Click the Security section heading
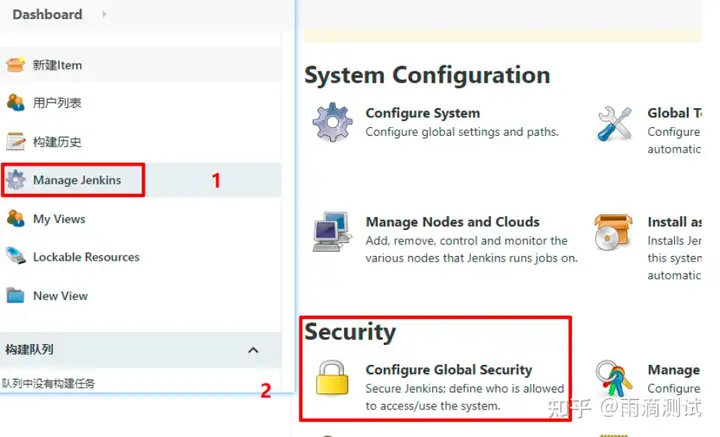Image resolution: width=720 pixels, height=437 pixels. [x=349, y=332]
